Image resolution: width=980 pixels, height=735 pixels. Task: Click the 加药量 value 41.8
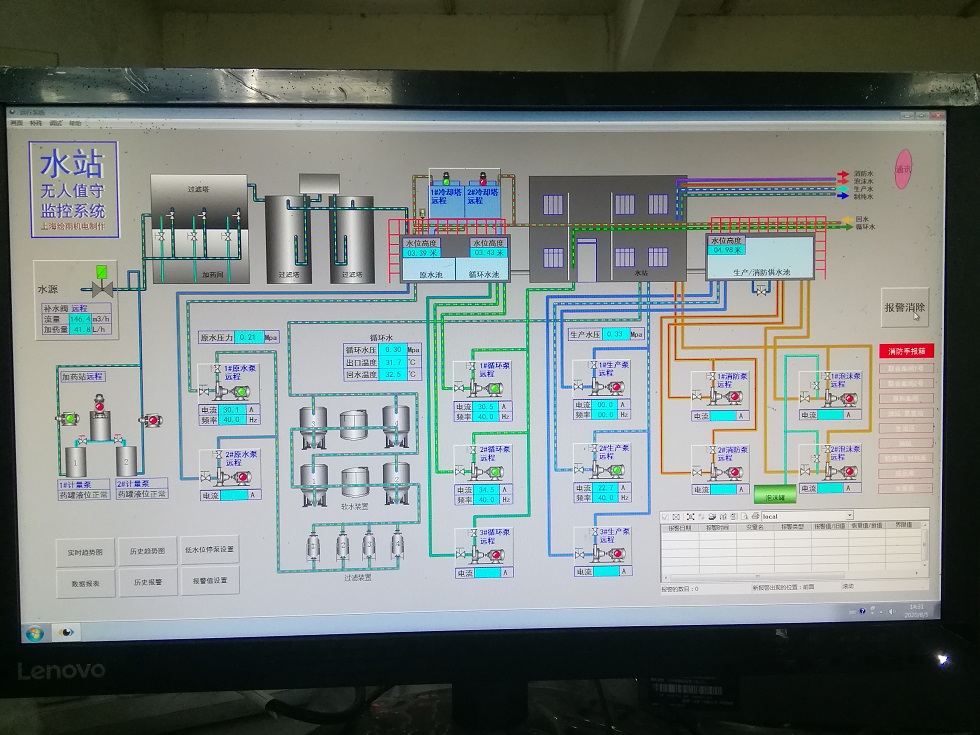[x=80, y=329]
